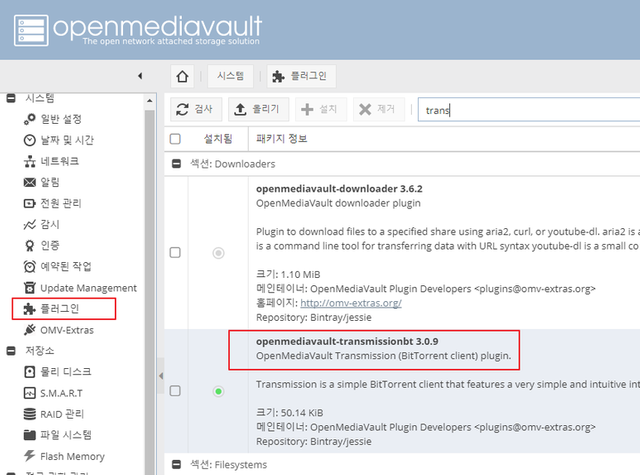Click the sidebar splitter collapse arrow
This screenshot has width=640, height=475.
point(160,376)
